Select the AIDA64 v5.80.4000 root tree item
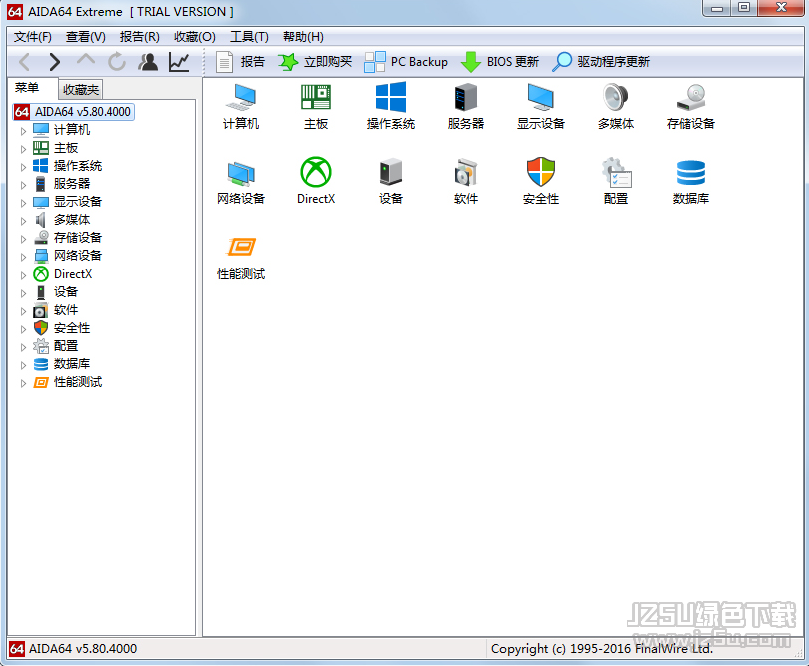This screenshot has width=809, height=666. pos(73,112)
